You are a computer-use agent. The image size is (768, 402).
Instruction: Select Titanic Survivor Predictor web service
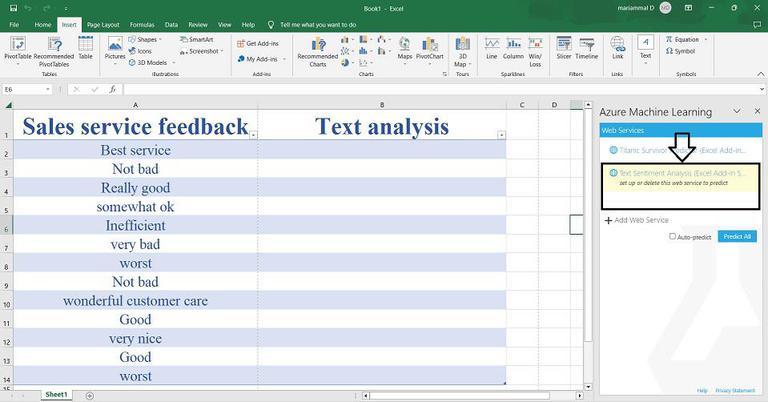pyautogui.click(x=680, y=150)
